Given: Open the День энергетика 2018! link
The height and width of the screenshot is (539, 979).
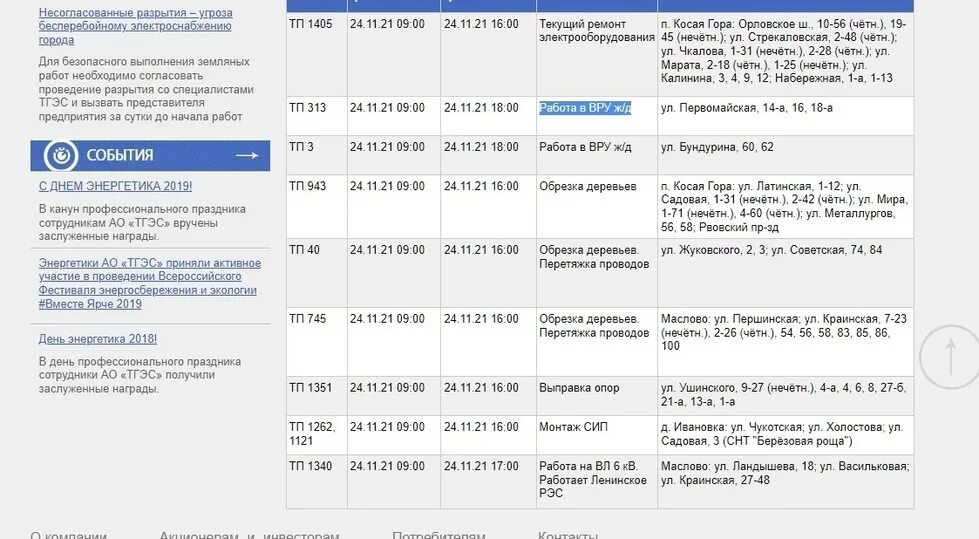Looking at the screenshot, I should [x=98, y=339].
